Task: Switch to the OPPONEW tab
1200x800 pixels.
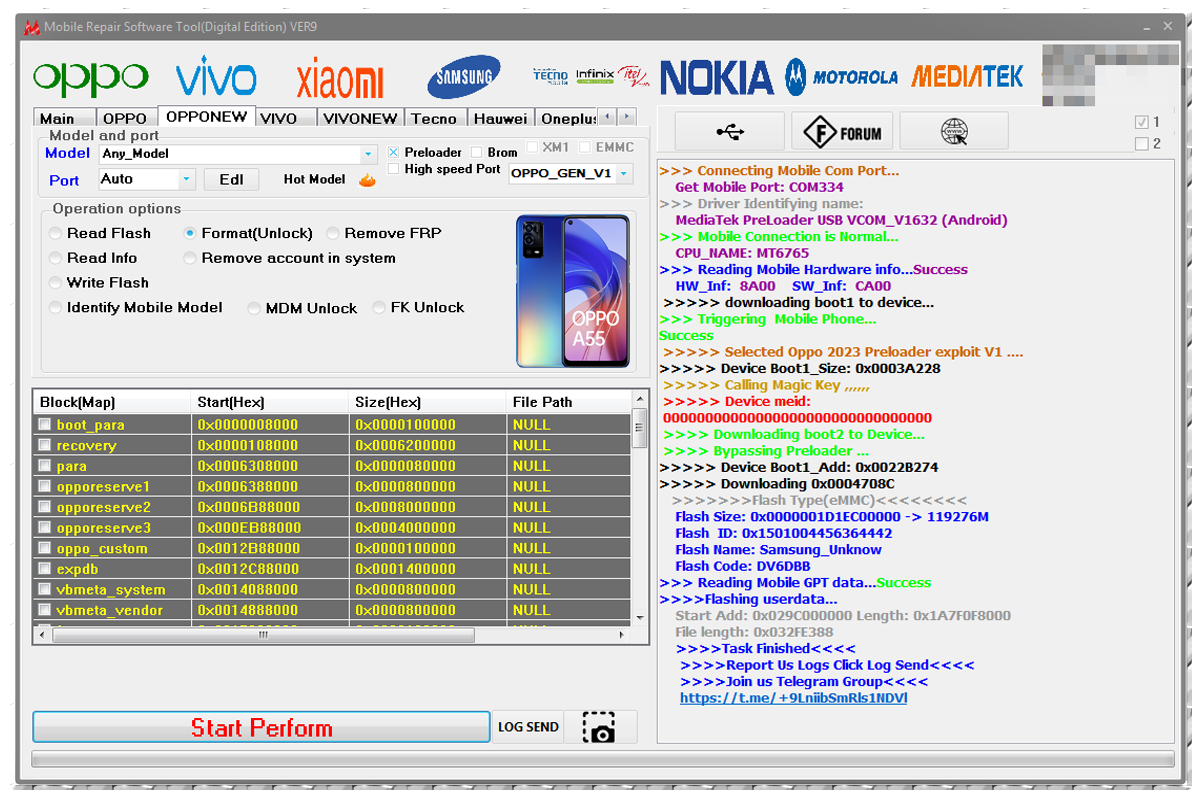Action: (x=207, y=116)
